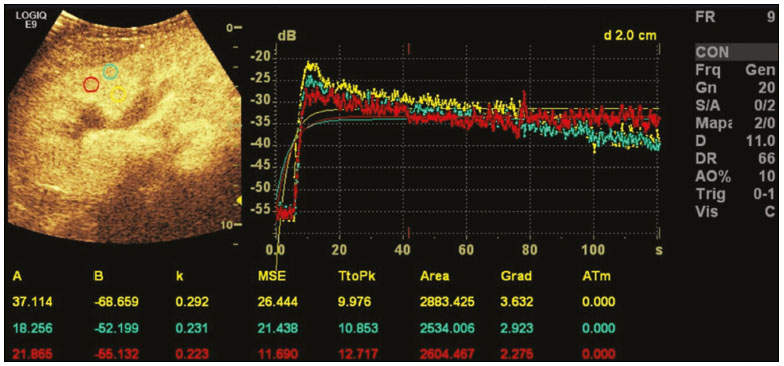Click red top marker at 40 seconds
784x366 pixels.
(409, 48)
